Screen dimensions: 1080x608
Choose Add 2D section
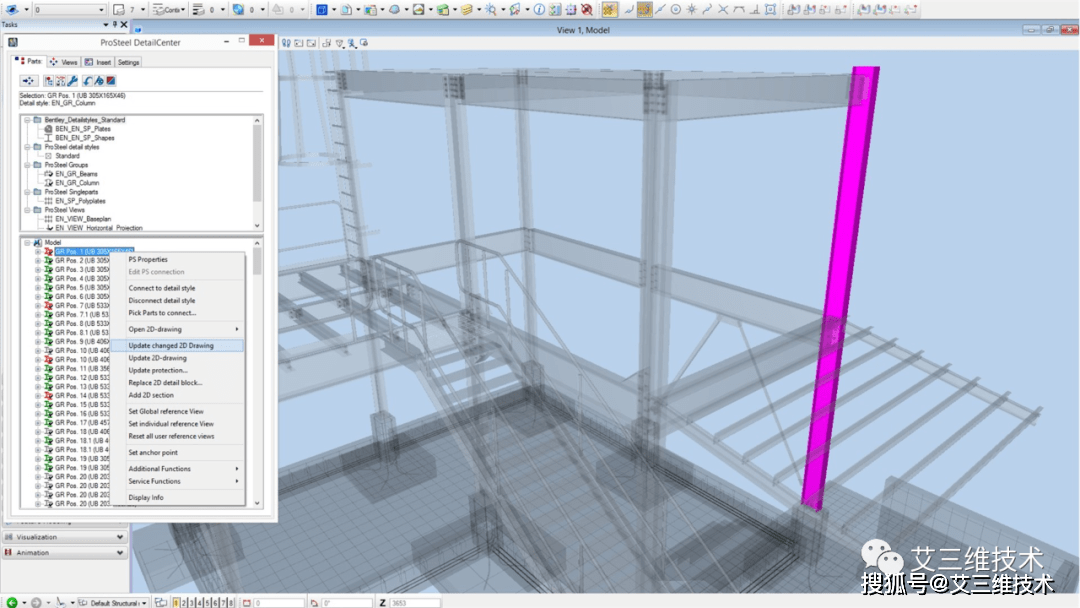point(151,395)
